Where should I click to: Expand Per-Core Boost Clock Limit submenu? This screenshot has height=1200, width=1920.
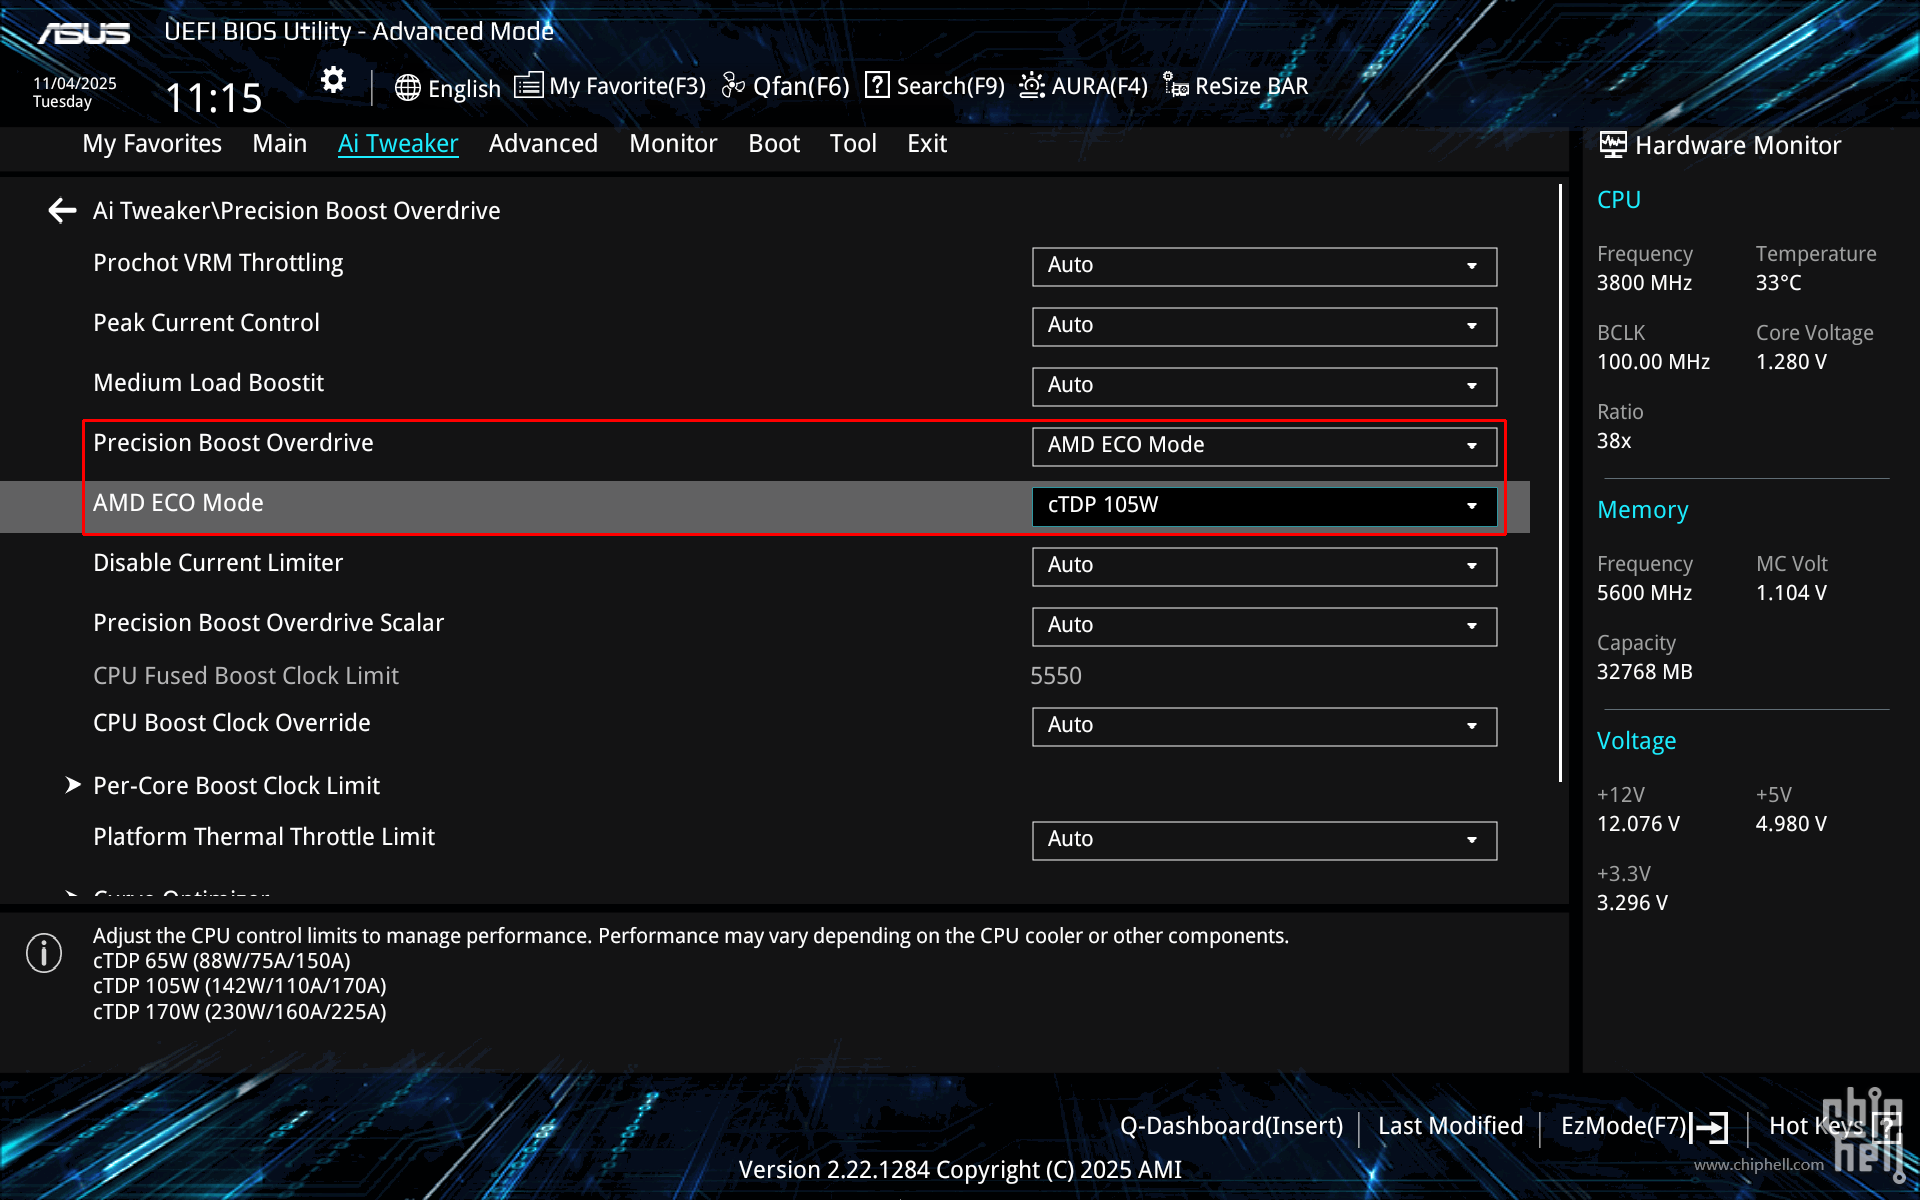click(x=236, y=786)
